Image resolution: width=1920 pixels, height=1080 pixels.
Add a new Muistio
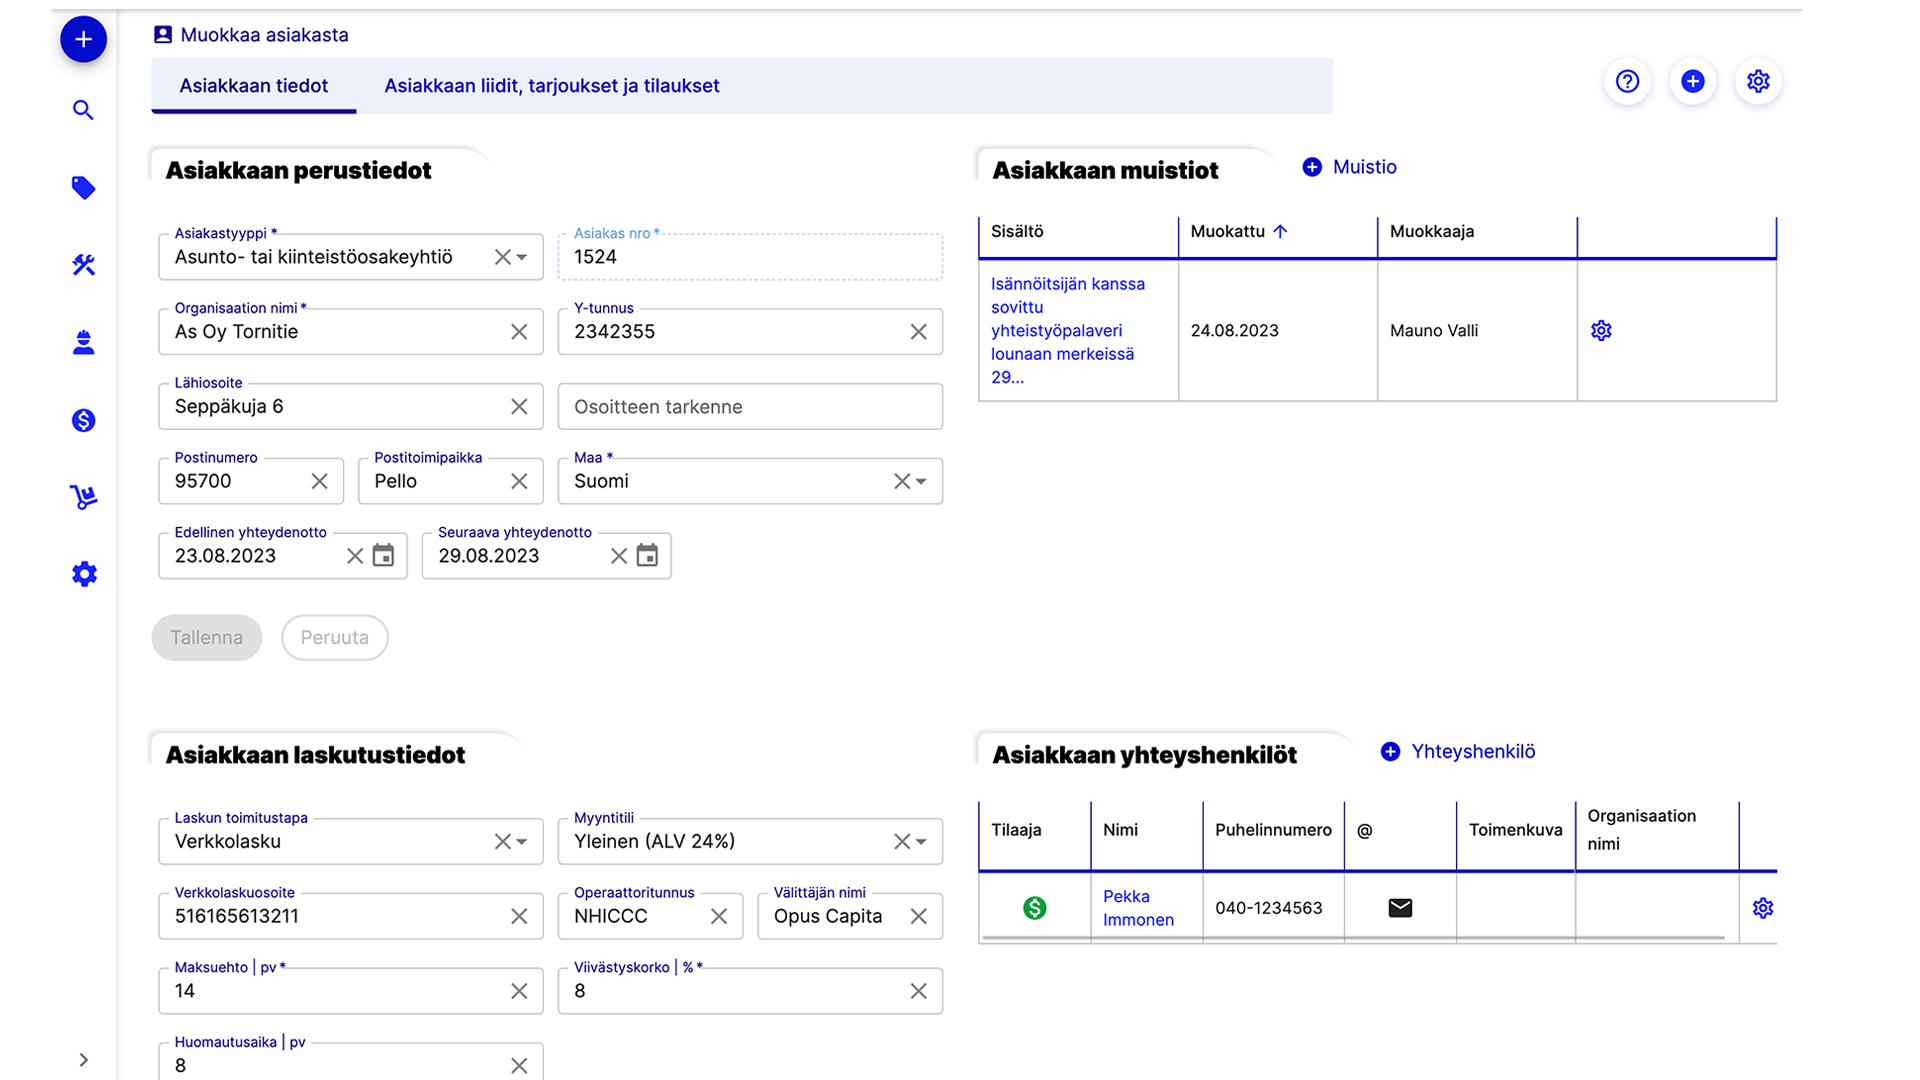coord(1350,167)
